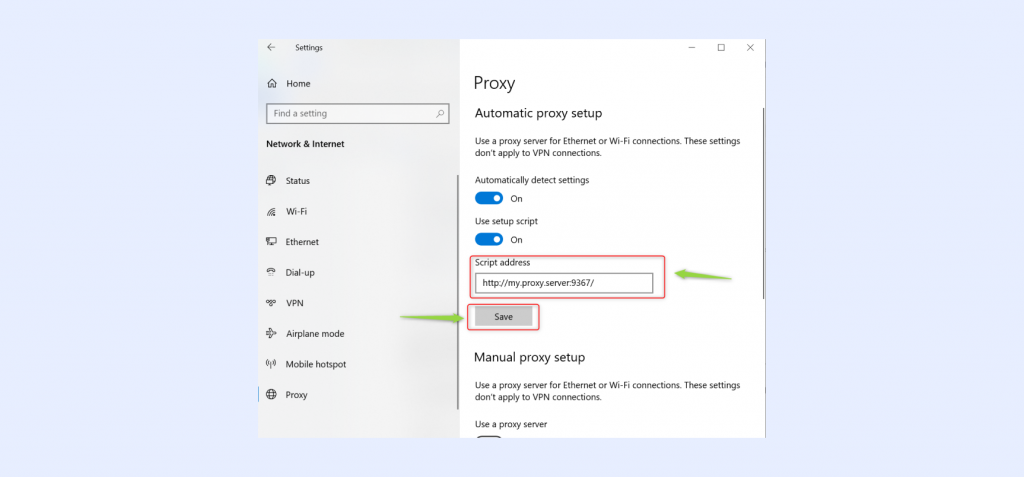
Task: Select the Status globe icon
Action: (271, 181)
